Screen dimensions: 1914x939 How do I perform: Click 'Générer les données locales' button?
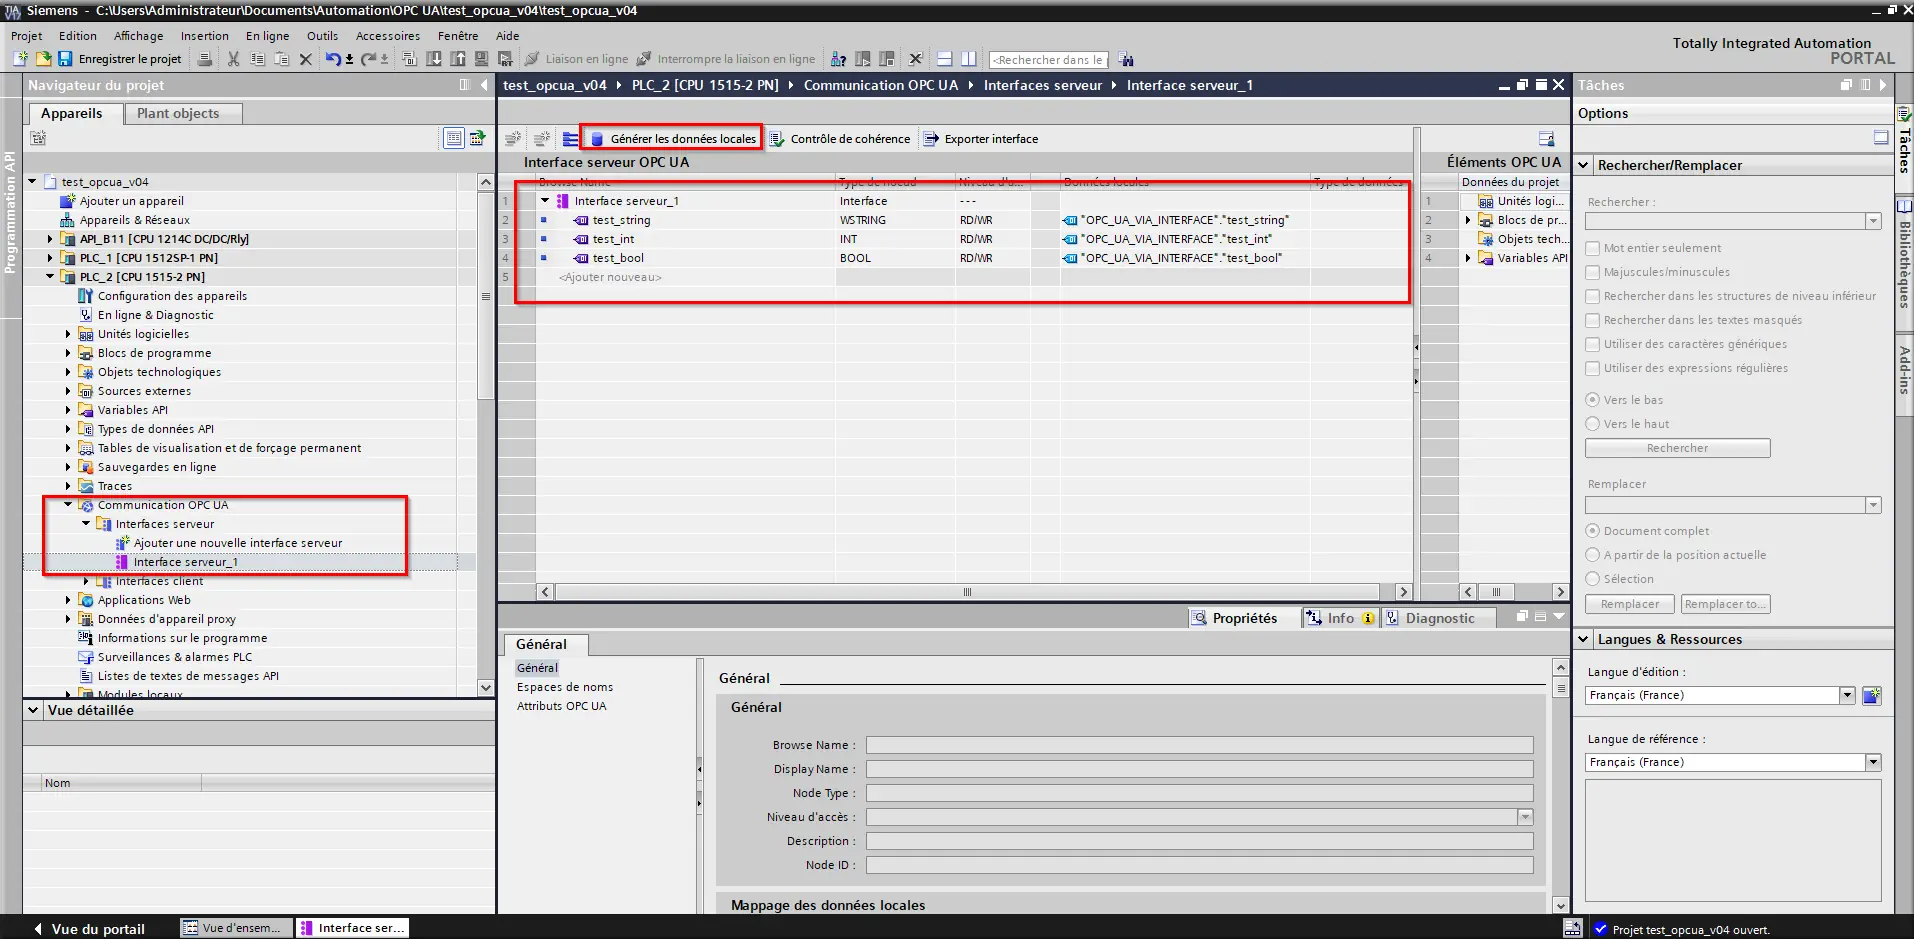point(673,139)
